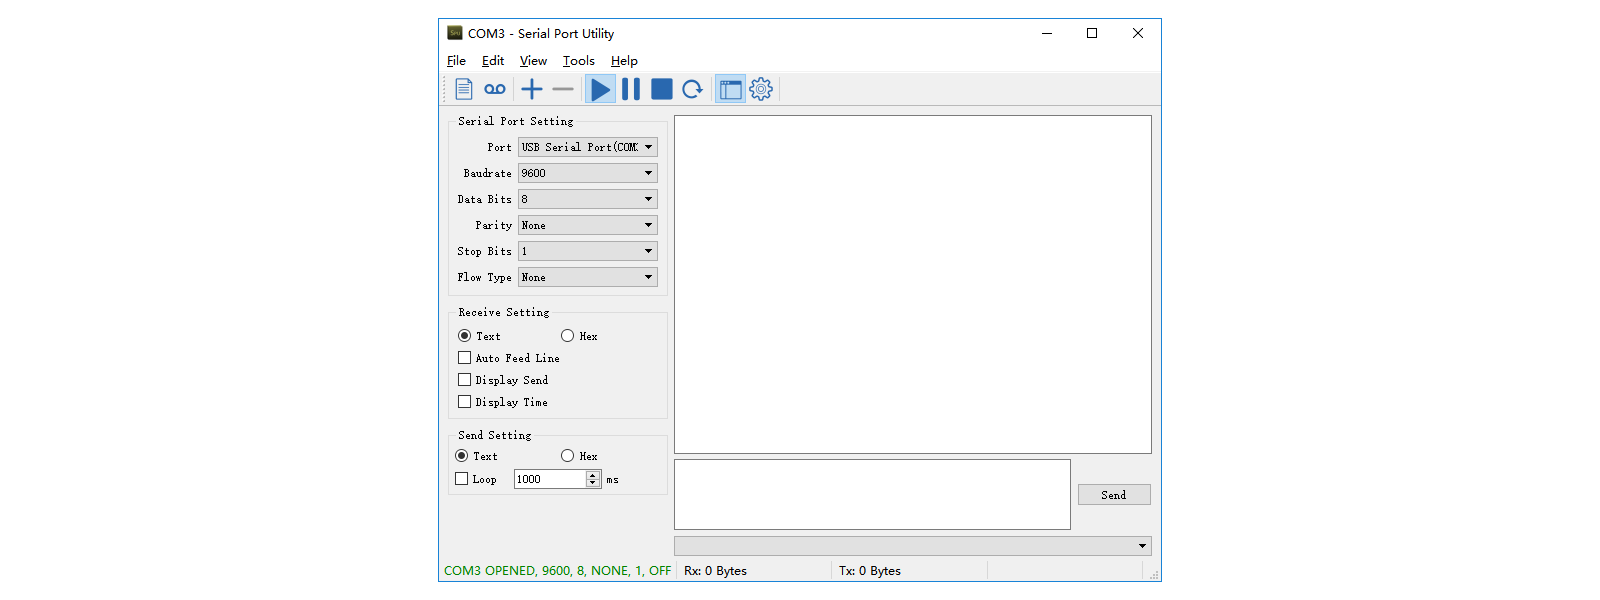Open the View menu
This screenshot has width=1600, height=600.
click(533, 61)
